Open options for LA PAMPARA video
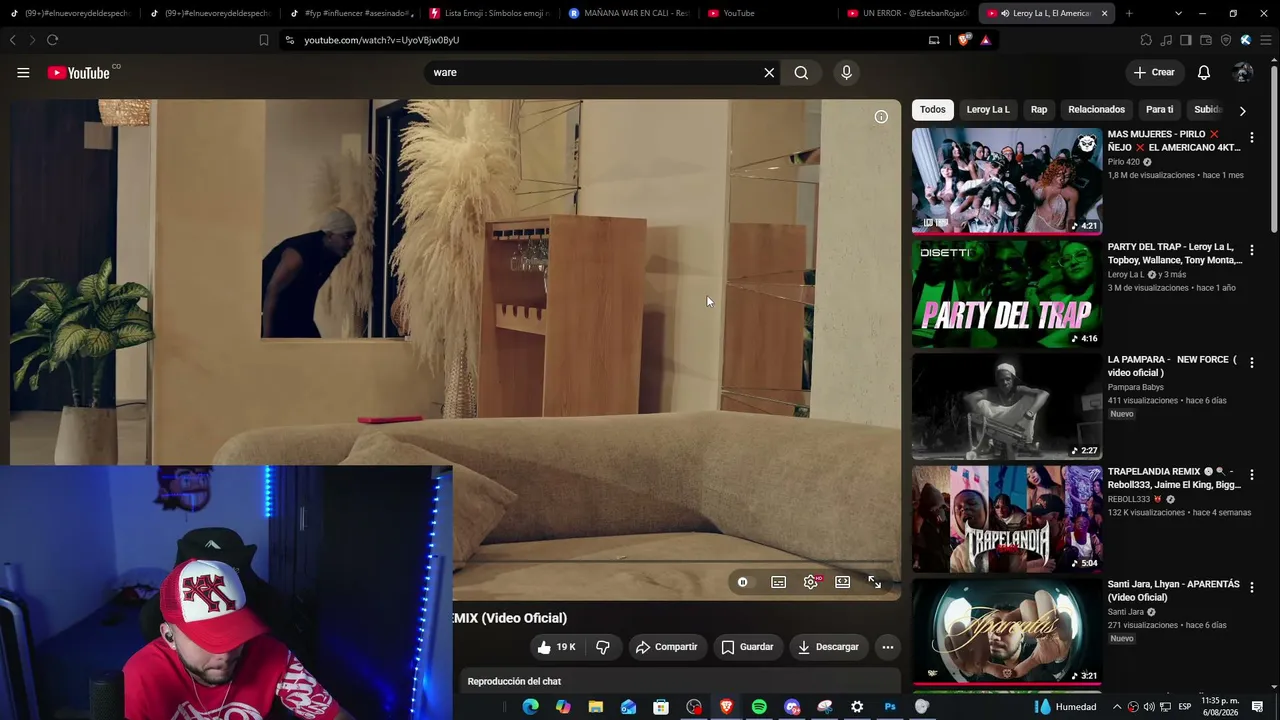This screenshot has width=1280, height=720. pyautogui.click(x=1251, y=363)
